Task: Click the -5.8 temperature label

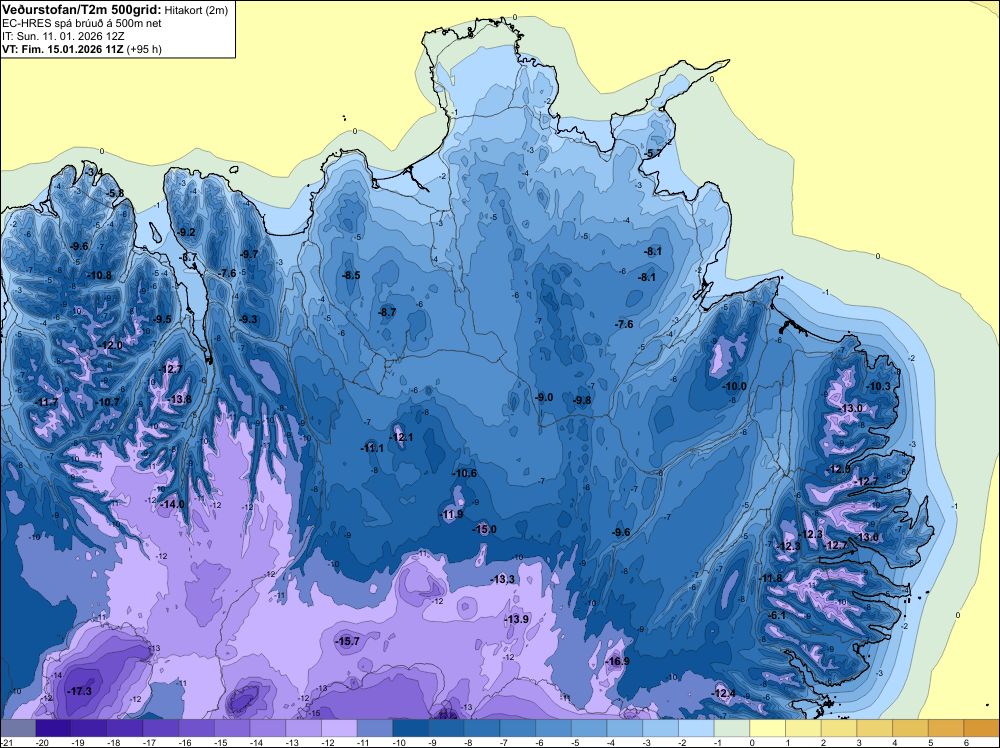Action: click(x=115, y=193)
